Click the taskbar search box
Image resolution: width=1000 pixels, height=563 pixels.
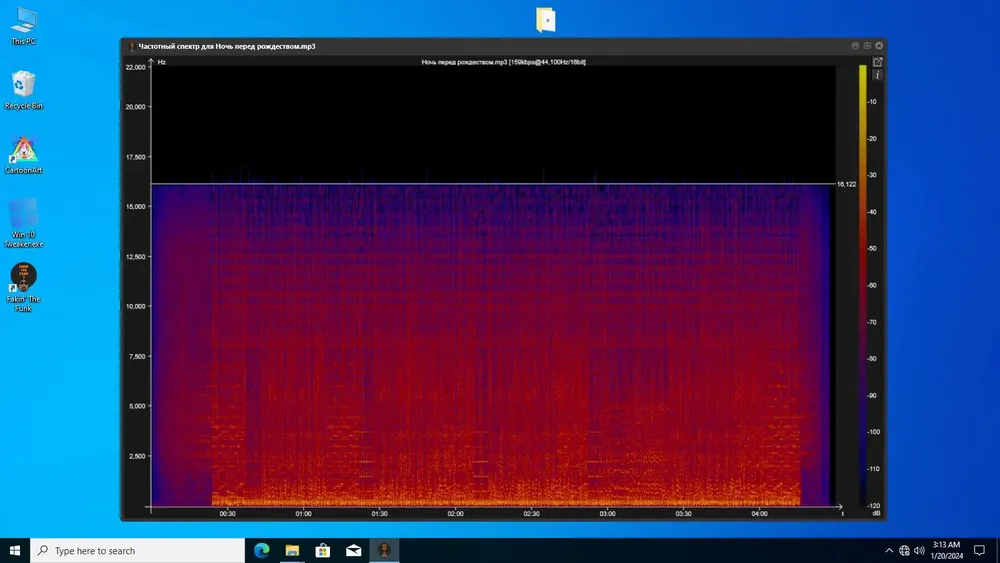(x=138, y=550)
